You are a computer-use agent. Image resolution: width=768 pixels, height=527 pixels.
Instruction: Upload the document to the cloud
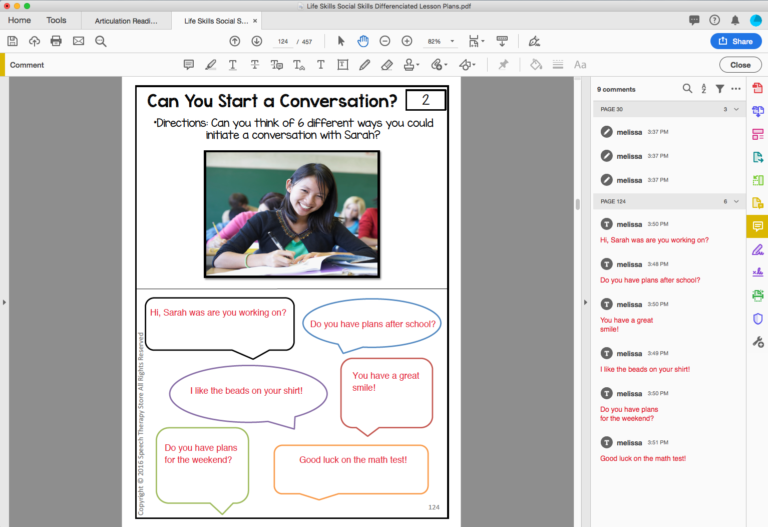34,41
